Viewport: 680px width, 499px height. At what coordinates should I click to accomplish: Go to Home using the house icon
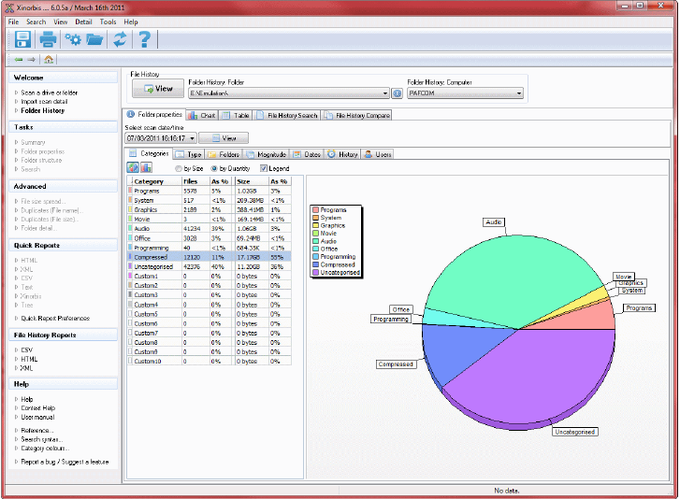pos(49,59)
